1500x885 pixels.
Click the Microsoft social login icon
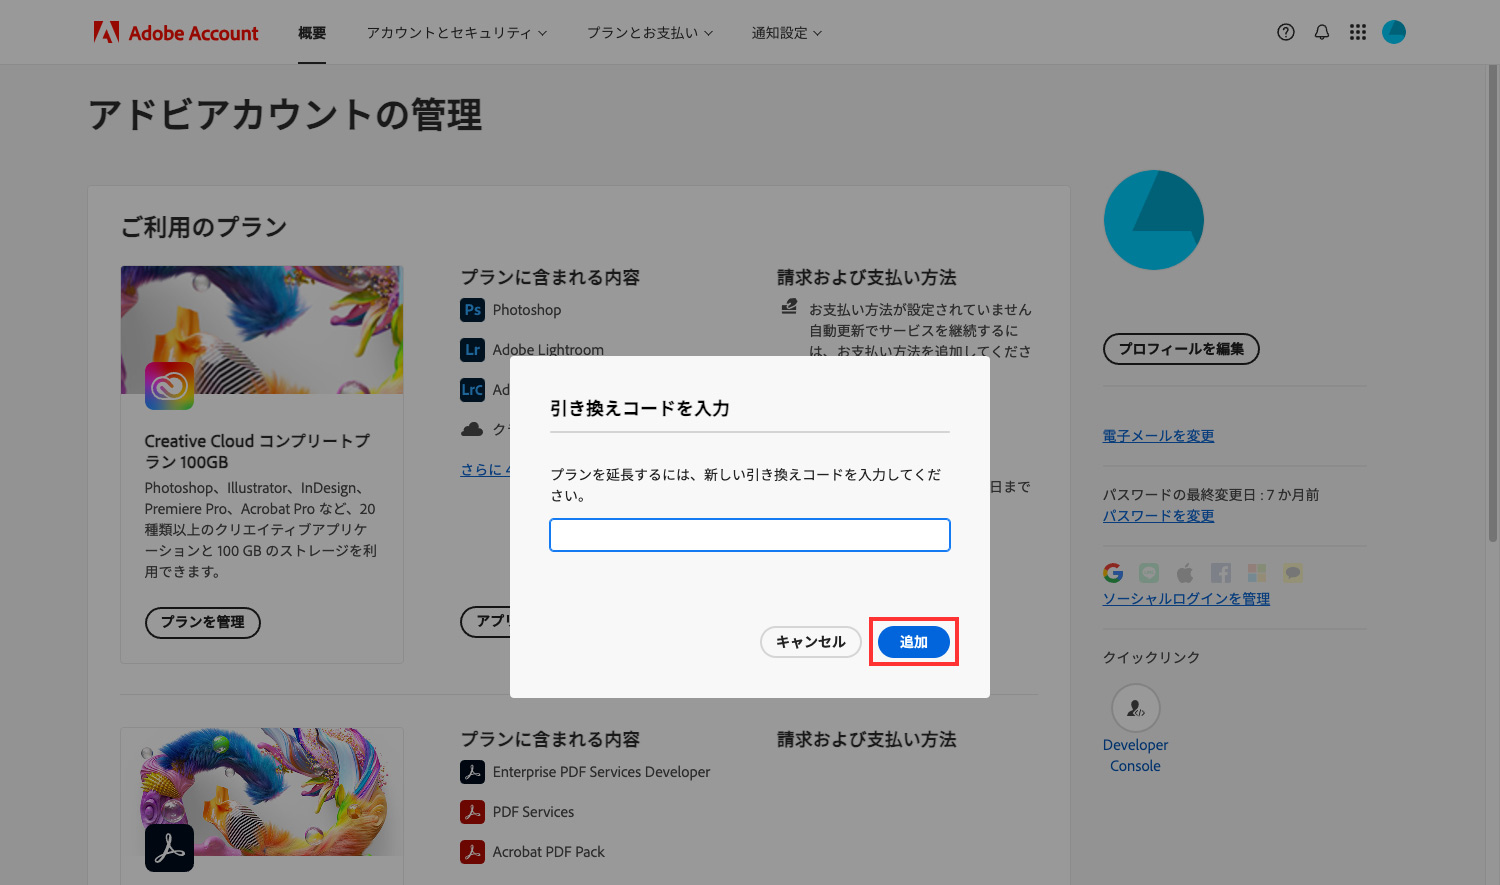point(1257,573)
